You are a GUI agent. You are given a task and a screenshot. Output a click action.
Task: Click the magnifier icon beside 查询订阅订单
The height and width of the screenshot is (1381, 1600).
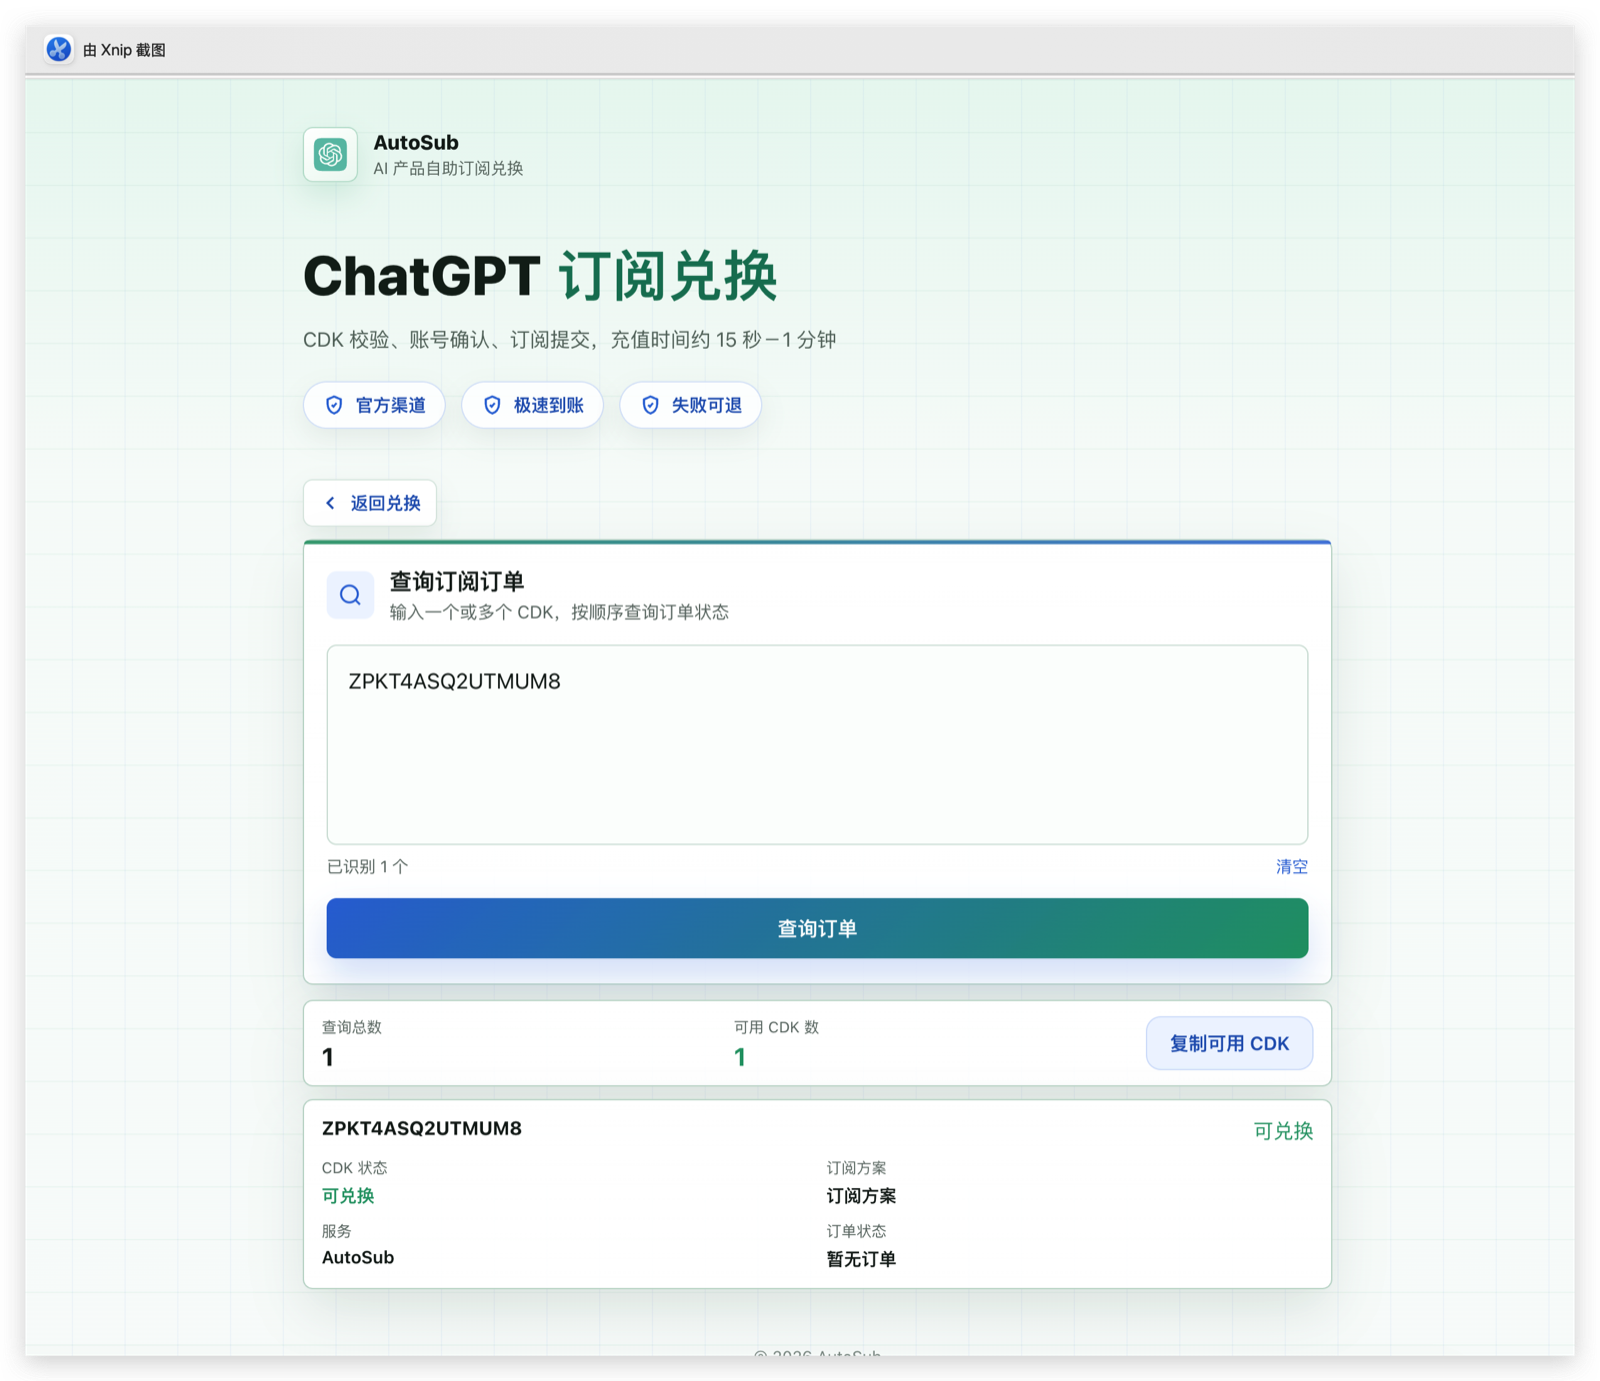[350, 595]
